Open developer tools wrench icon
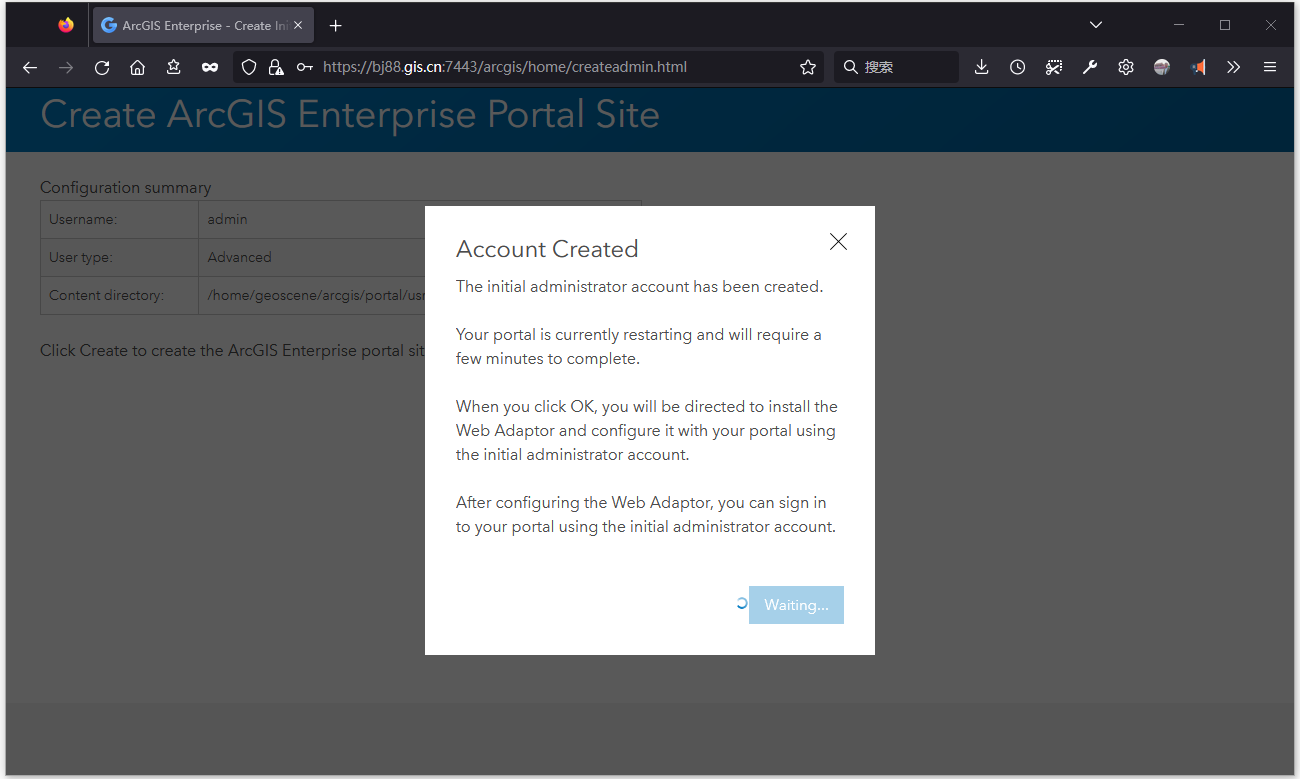Screen dimensions: 1300x779 coord(1090,67)
